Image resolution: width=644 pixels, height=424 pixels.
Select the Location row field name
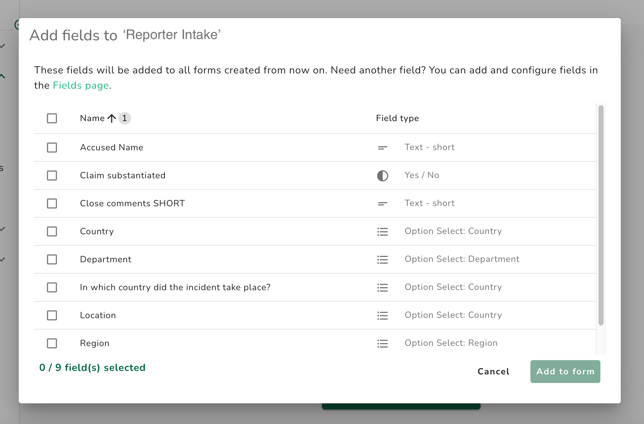pyautogui.click(x=98, y=316)
